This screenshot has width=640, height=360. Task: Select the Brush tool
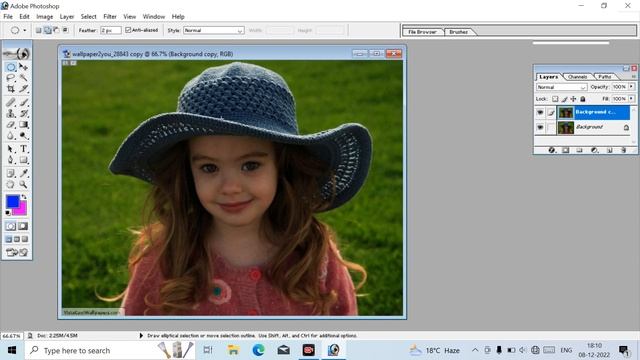pos(23,102)
